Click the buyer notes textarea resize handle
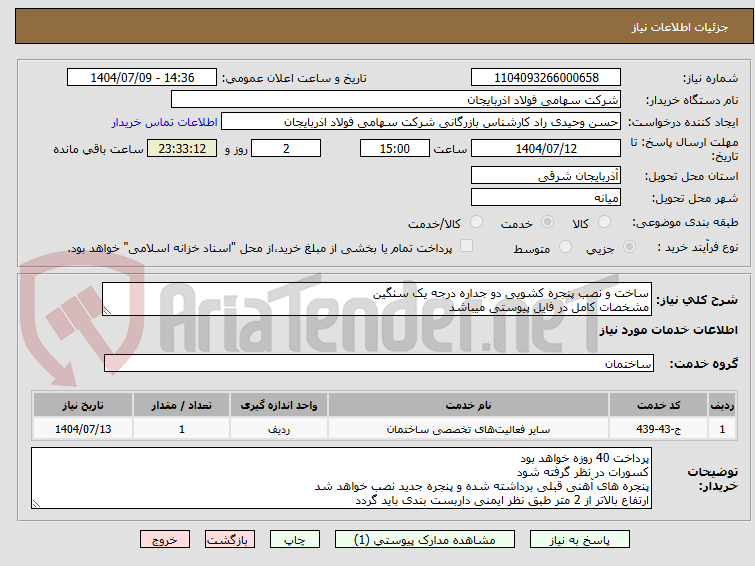 click(36, 504)
